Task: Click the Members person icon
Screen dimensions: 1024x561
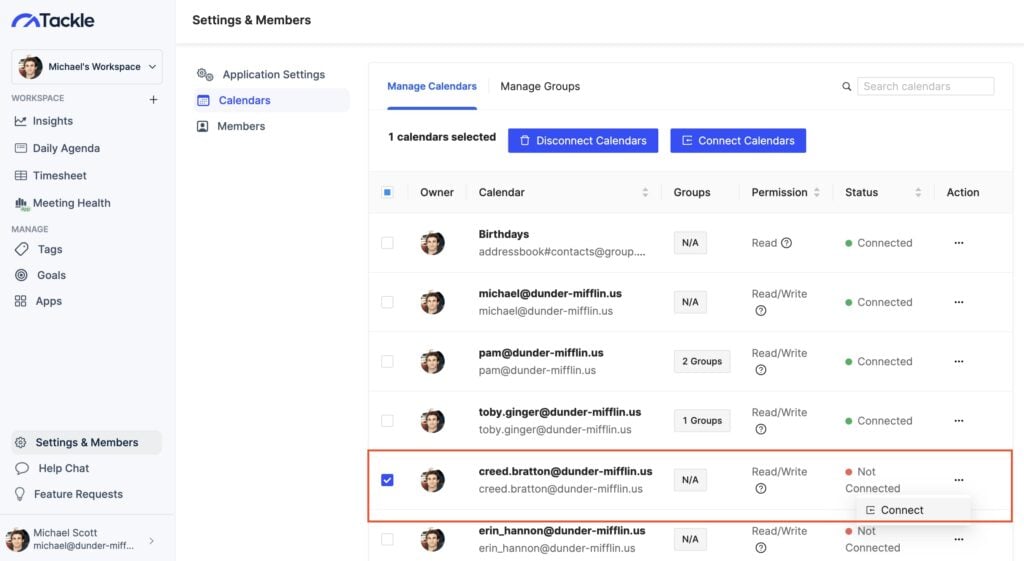Action: click(x=203, y=126)
